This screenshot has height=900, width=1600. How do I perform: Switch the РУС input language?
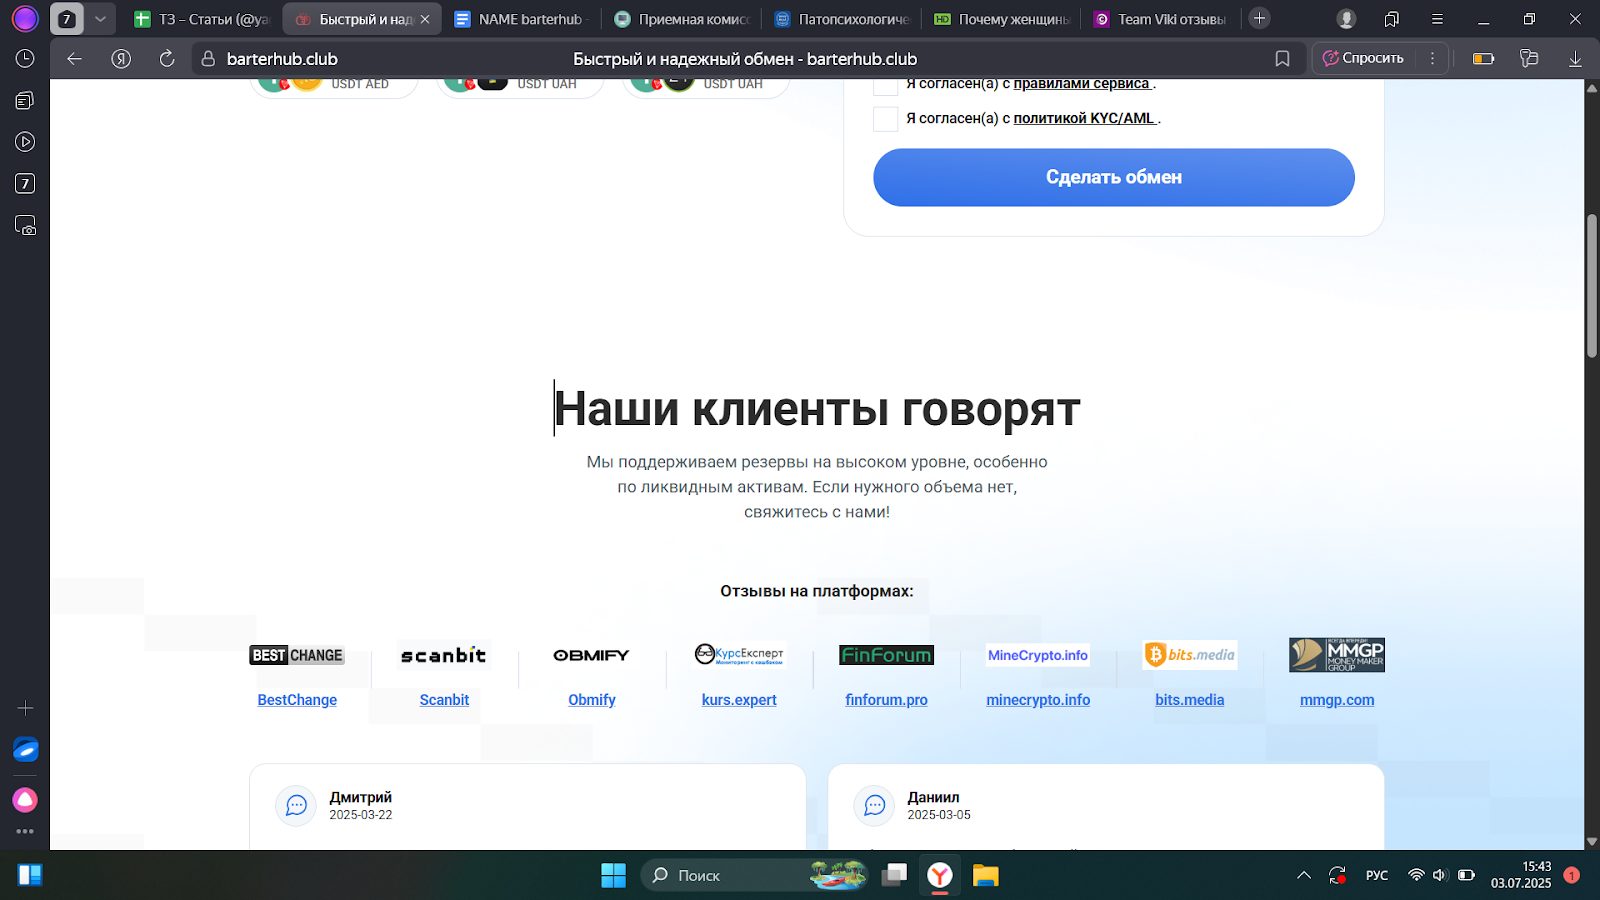pyautogui.click(x=1377, y=875)
